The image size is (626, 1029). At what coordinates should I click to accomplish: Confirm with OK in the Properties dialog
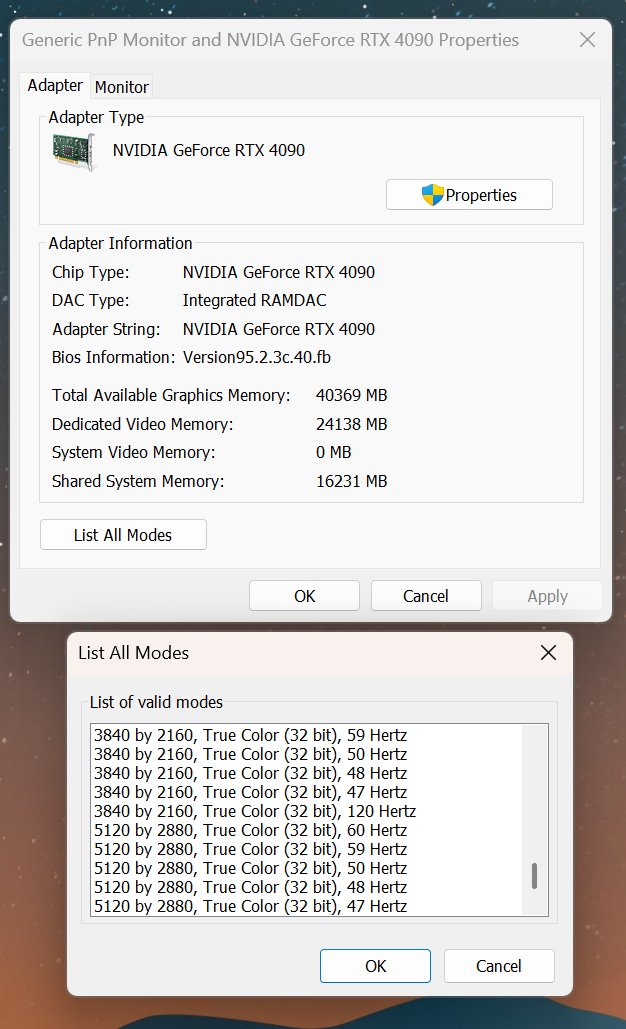pyautogui.click(x=304, y=596)
